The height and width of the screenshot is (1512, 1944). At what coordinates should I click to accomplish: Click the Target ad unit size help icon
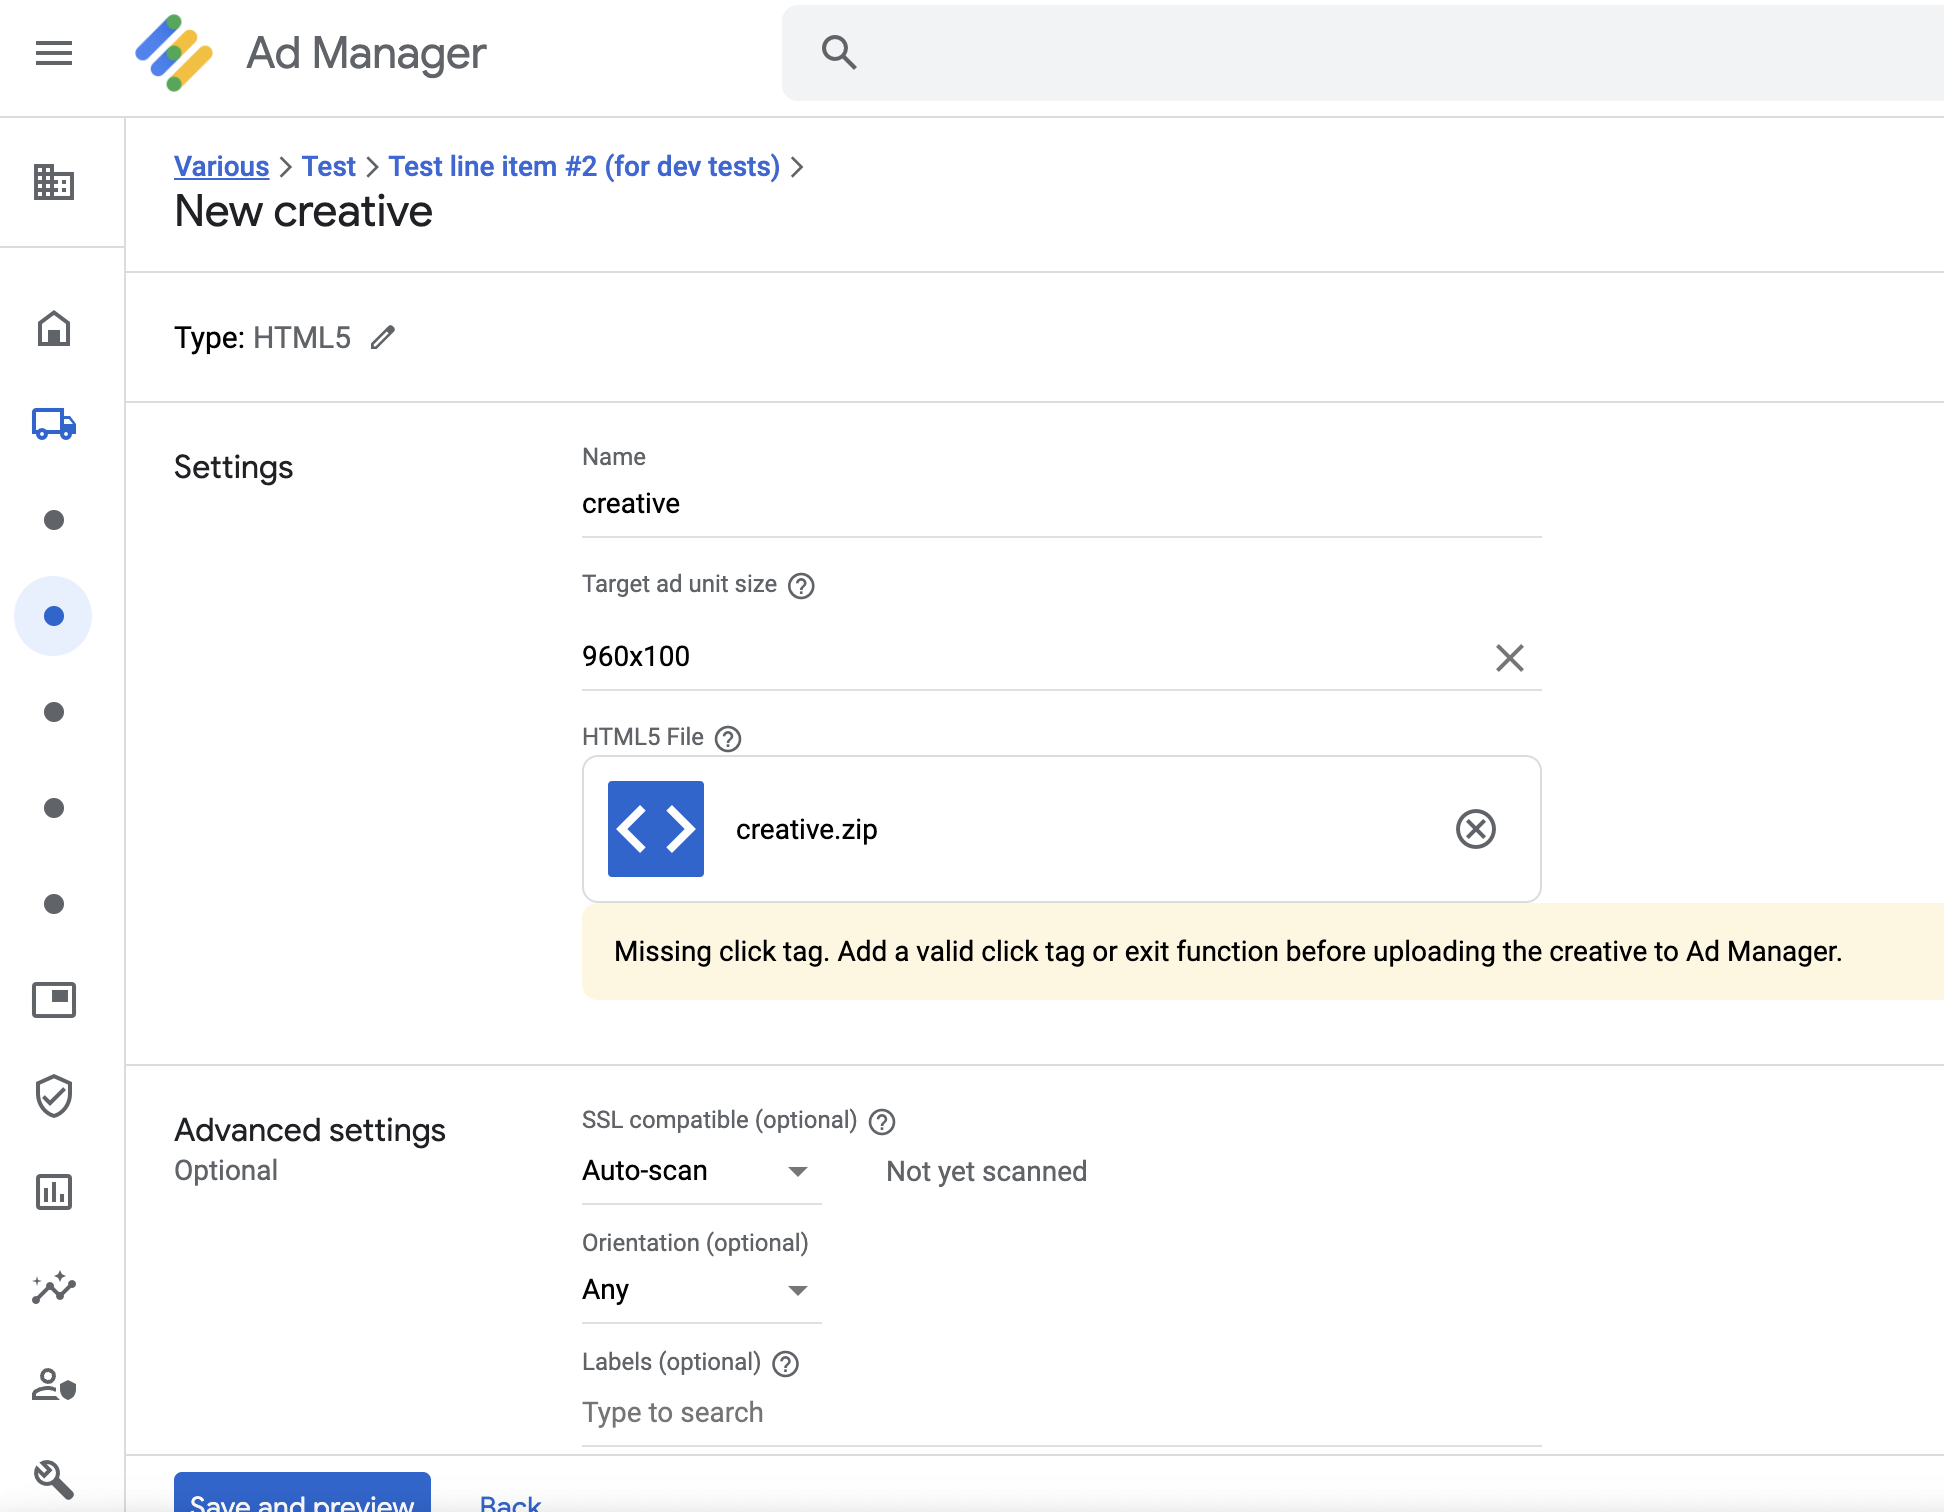click(x=801, y=585)
